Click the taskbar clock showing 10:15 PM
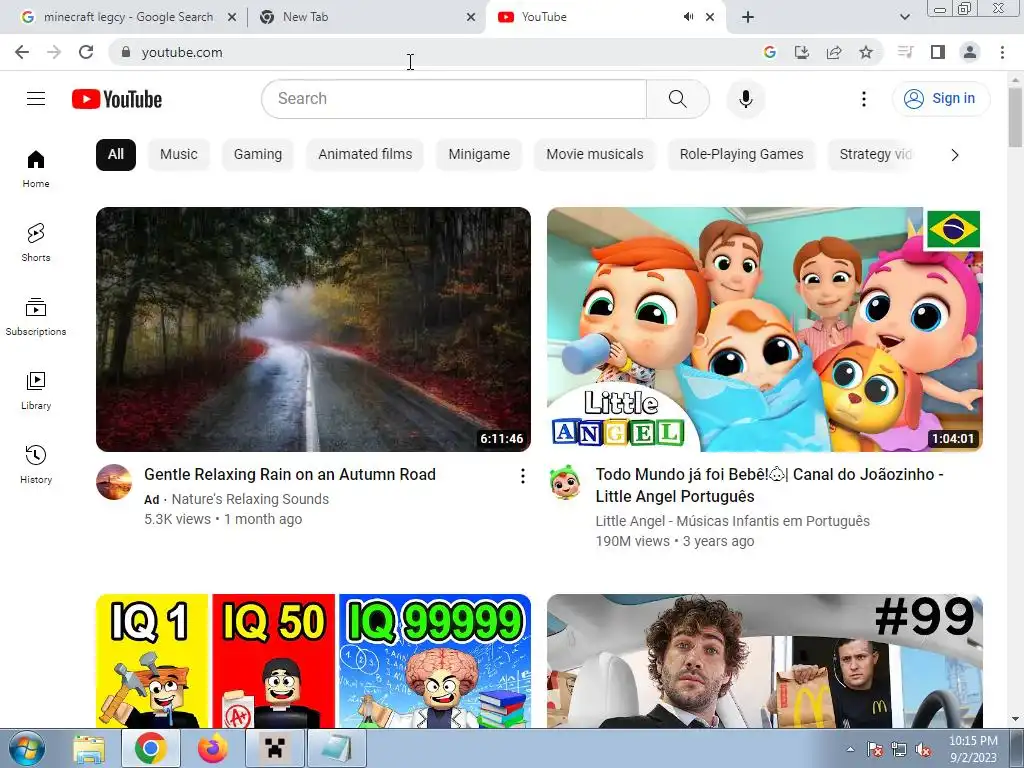The width and height of the screenshot is (1024, 768). [x=973, y=749]
